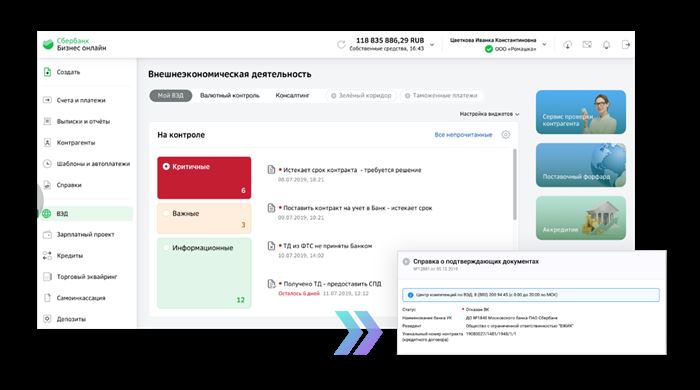The height and width of the screenshot is (390, 700).
Task: Click the Создать sidebar icon
Action: 47,72
